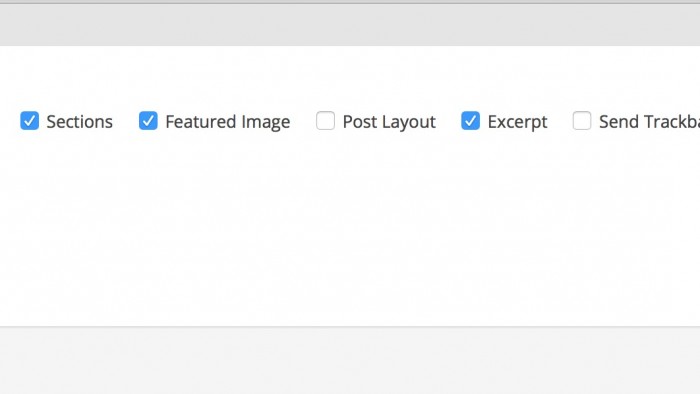The width and height of the screenshot is (700, 394).
Task: Click the Send Trackbacks label text
Action: 650,122
